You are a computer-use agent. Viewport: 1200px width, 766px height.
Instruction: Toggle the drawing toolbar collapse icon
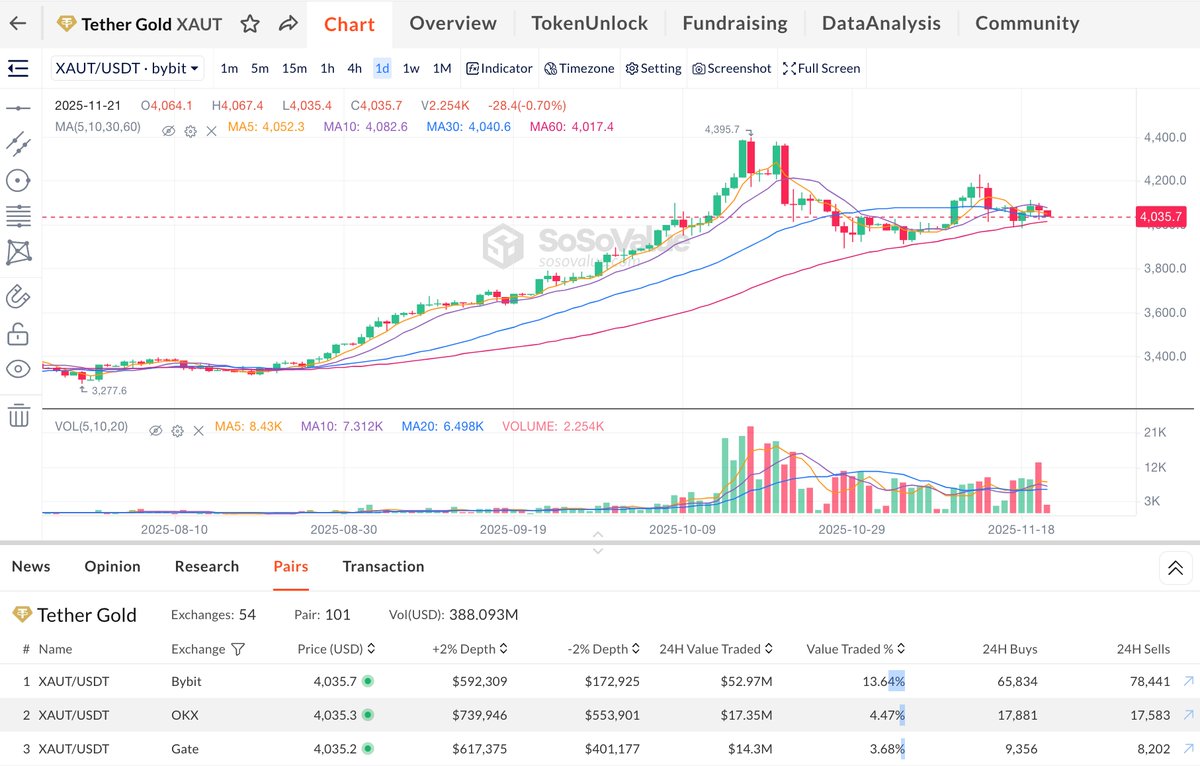pyautogui.click(x=18, y=68)
